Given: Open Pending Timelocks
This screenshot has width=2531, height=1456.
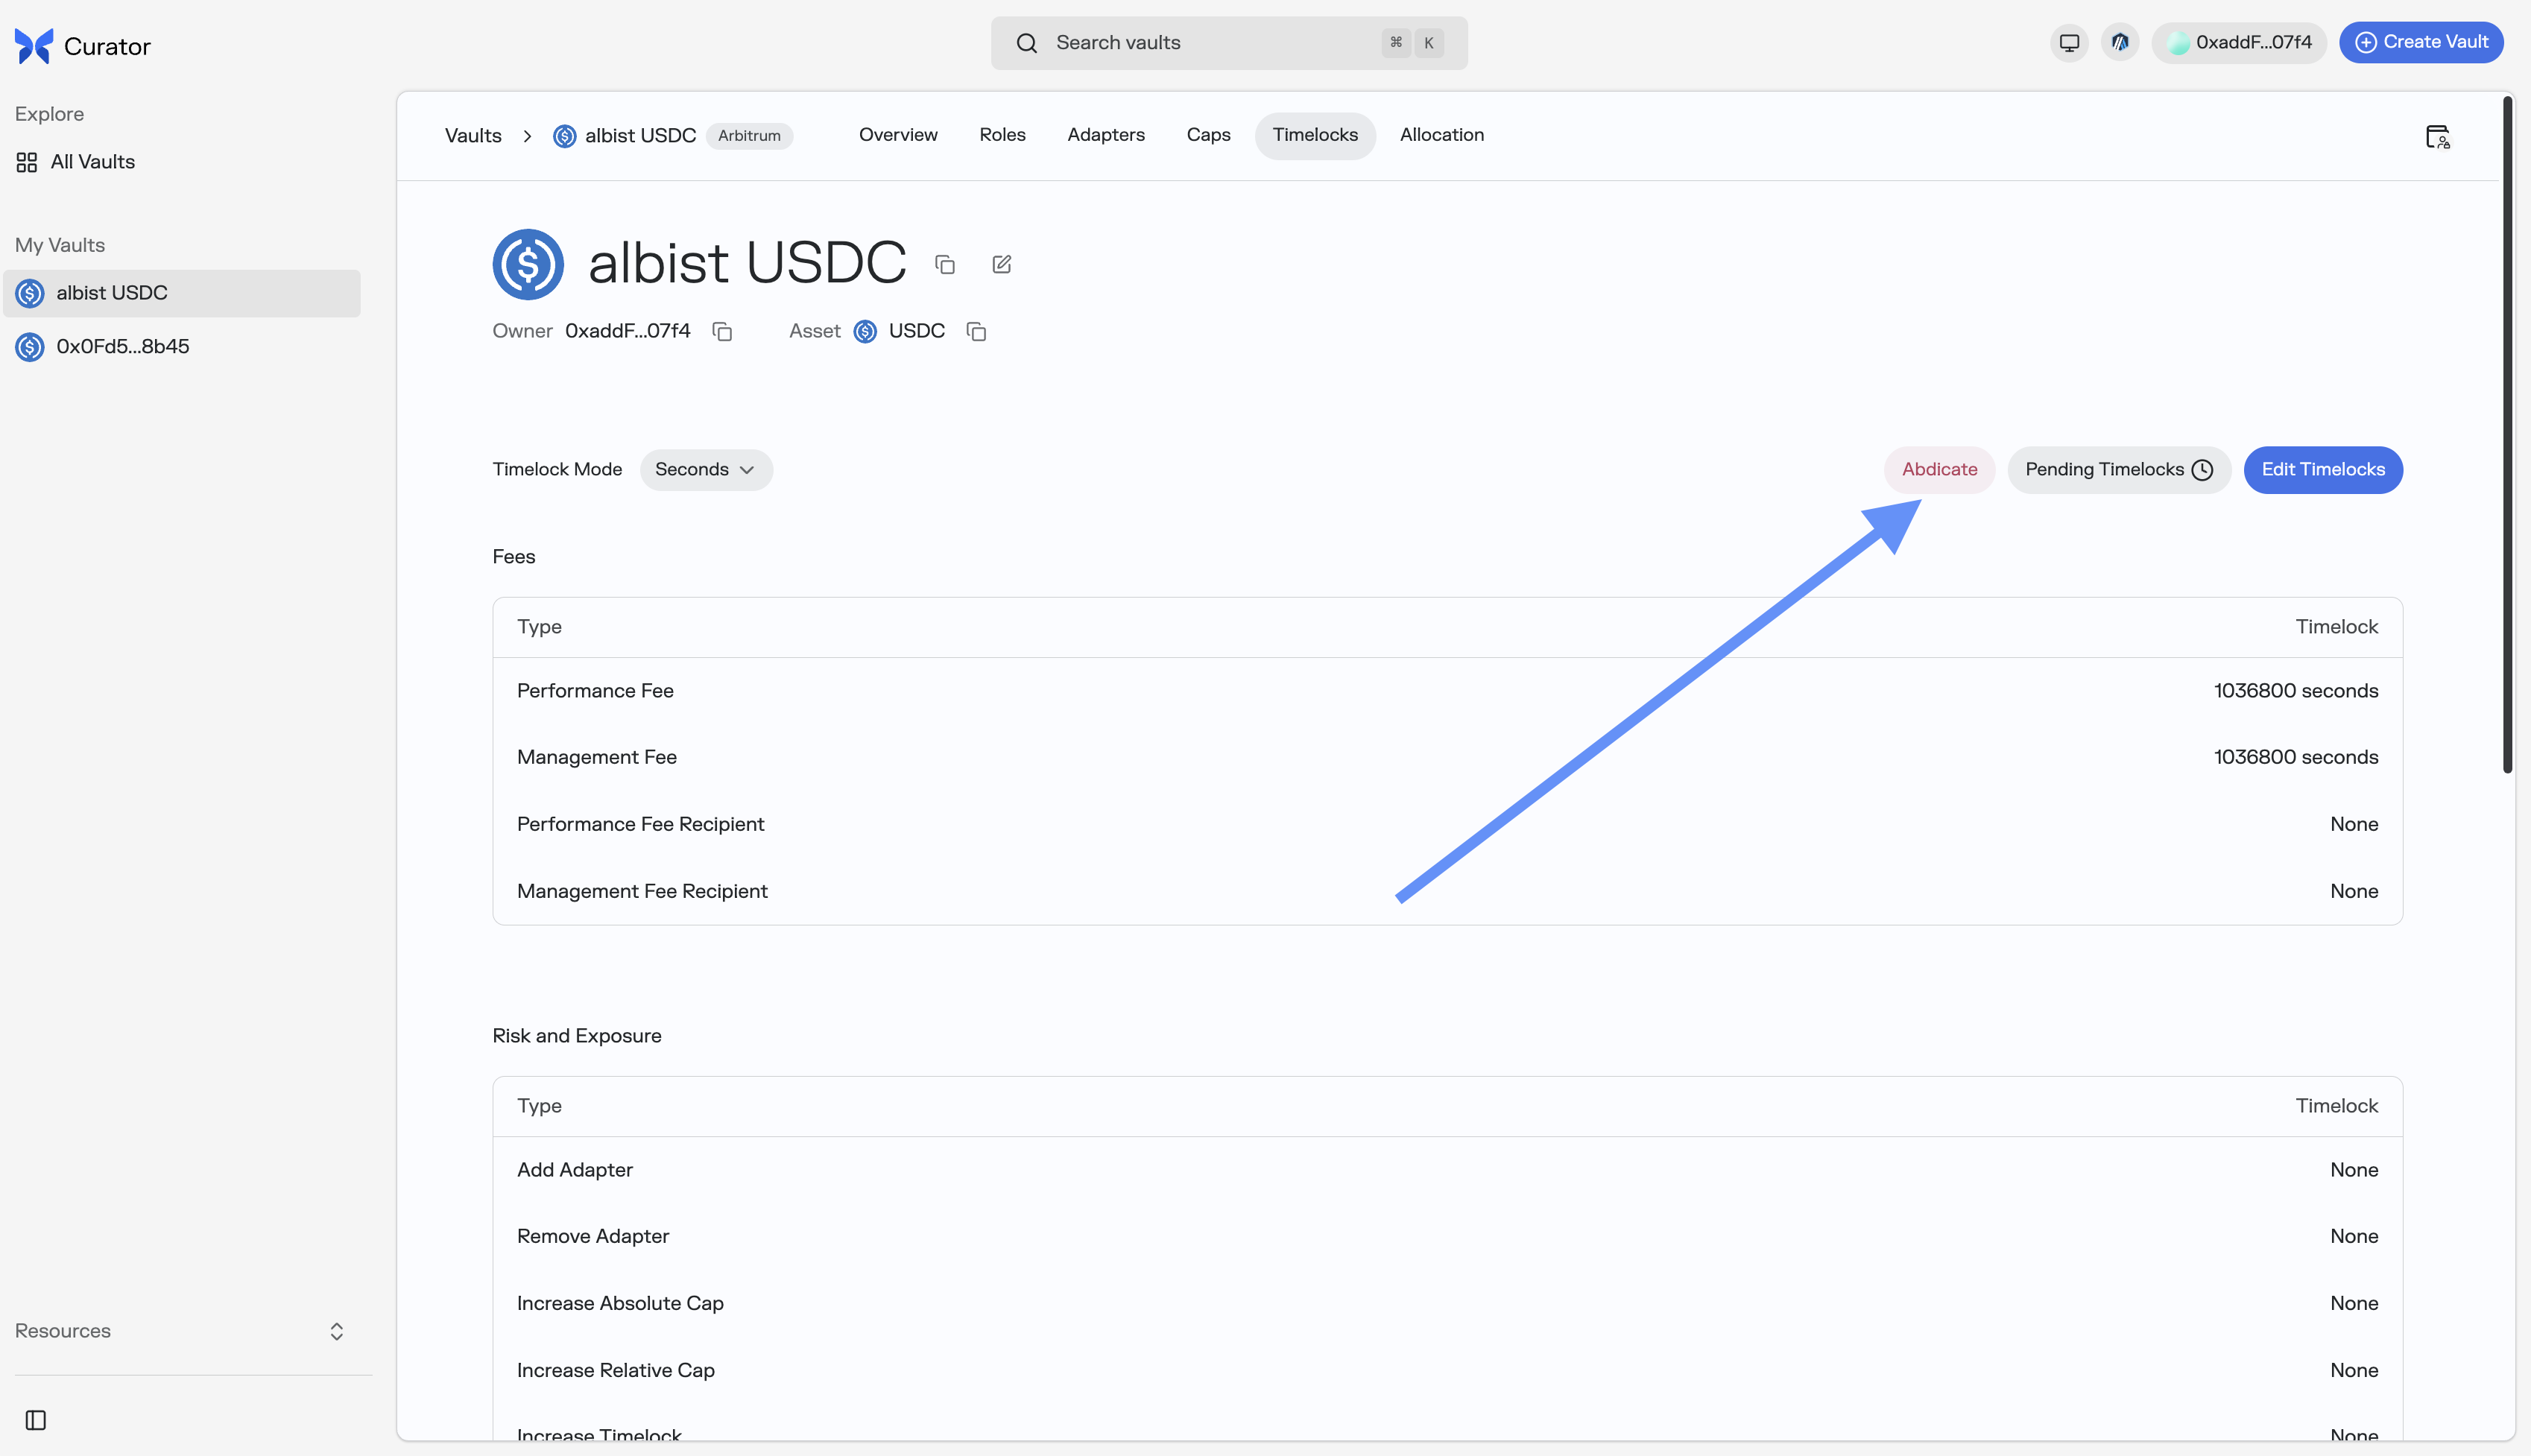Looking at the screenshot, I should click(x=2118, y=470).
